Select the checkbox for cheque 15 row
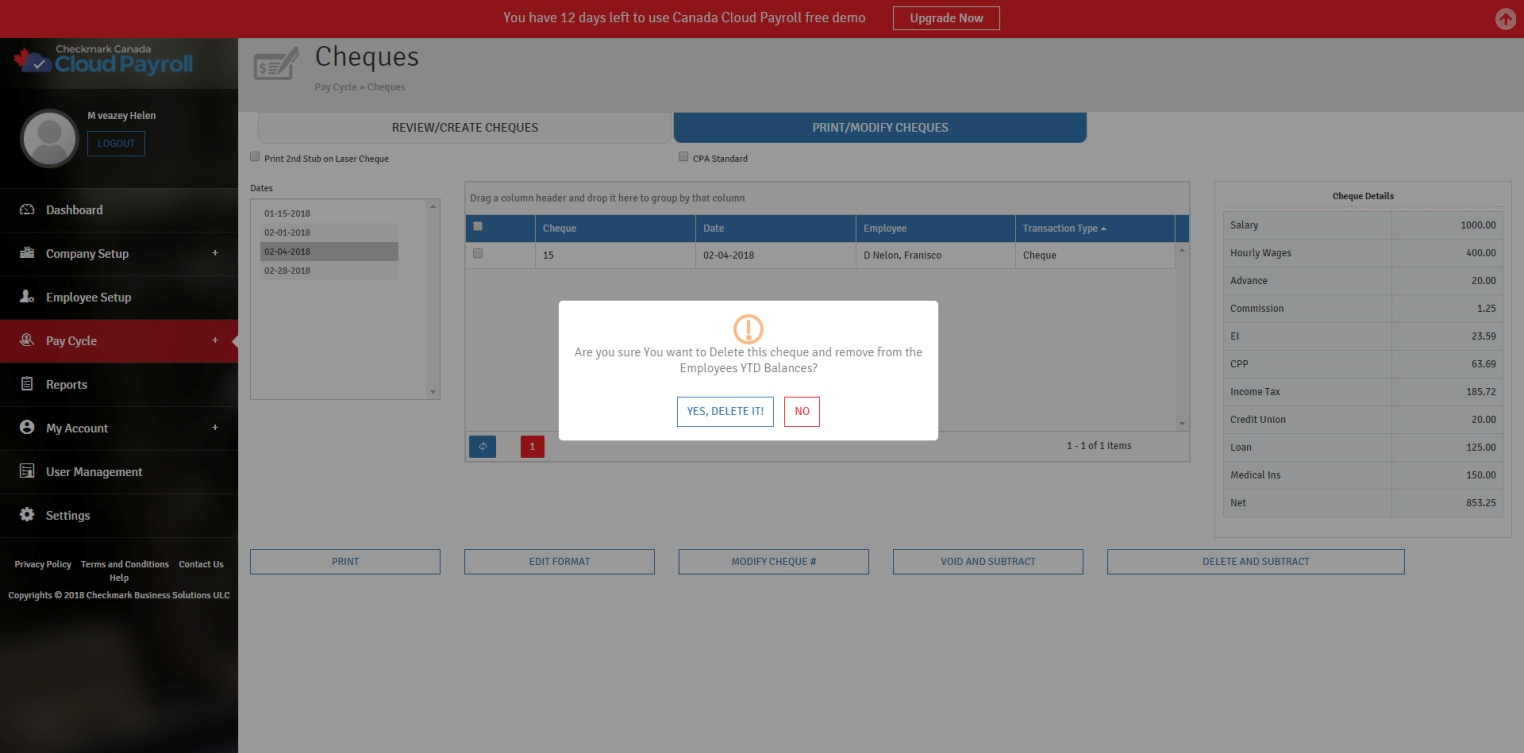Screen dimensions: 1524x753 pyautogui.click(x=478, y=254)
